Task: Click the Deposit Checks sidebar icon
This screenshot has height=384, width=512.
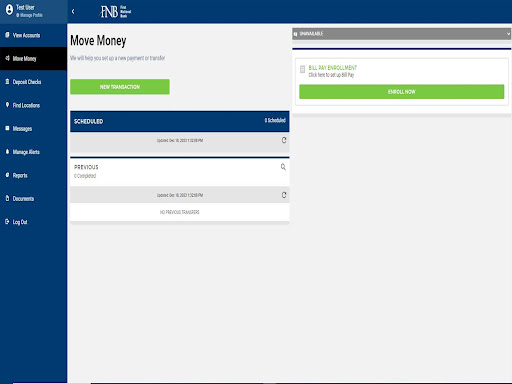Action: click(x=7, y=82)
